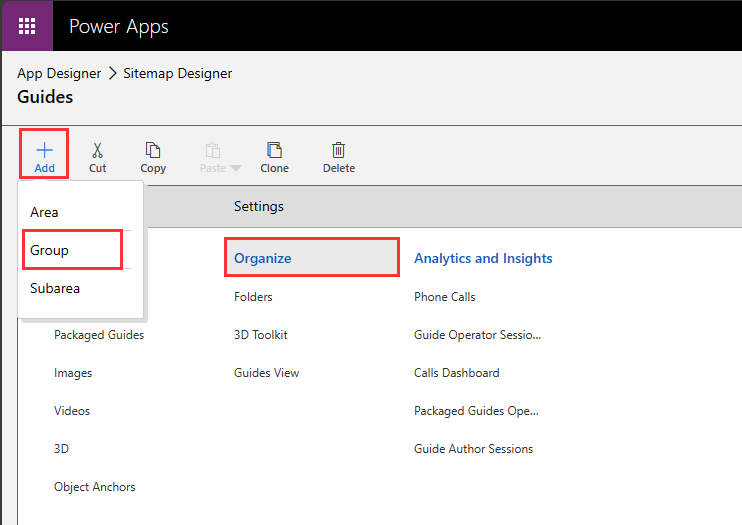
Task: Click the Clone icon
Action: [274, 150]
